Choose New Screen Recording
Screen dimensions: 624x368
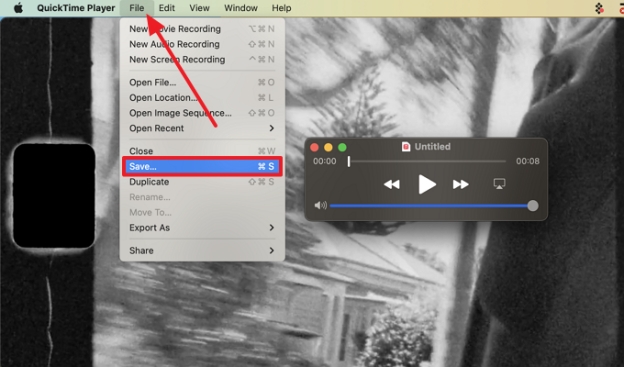pyautogui.click(x=202, y=59)
